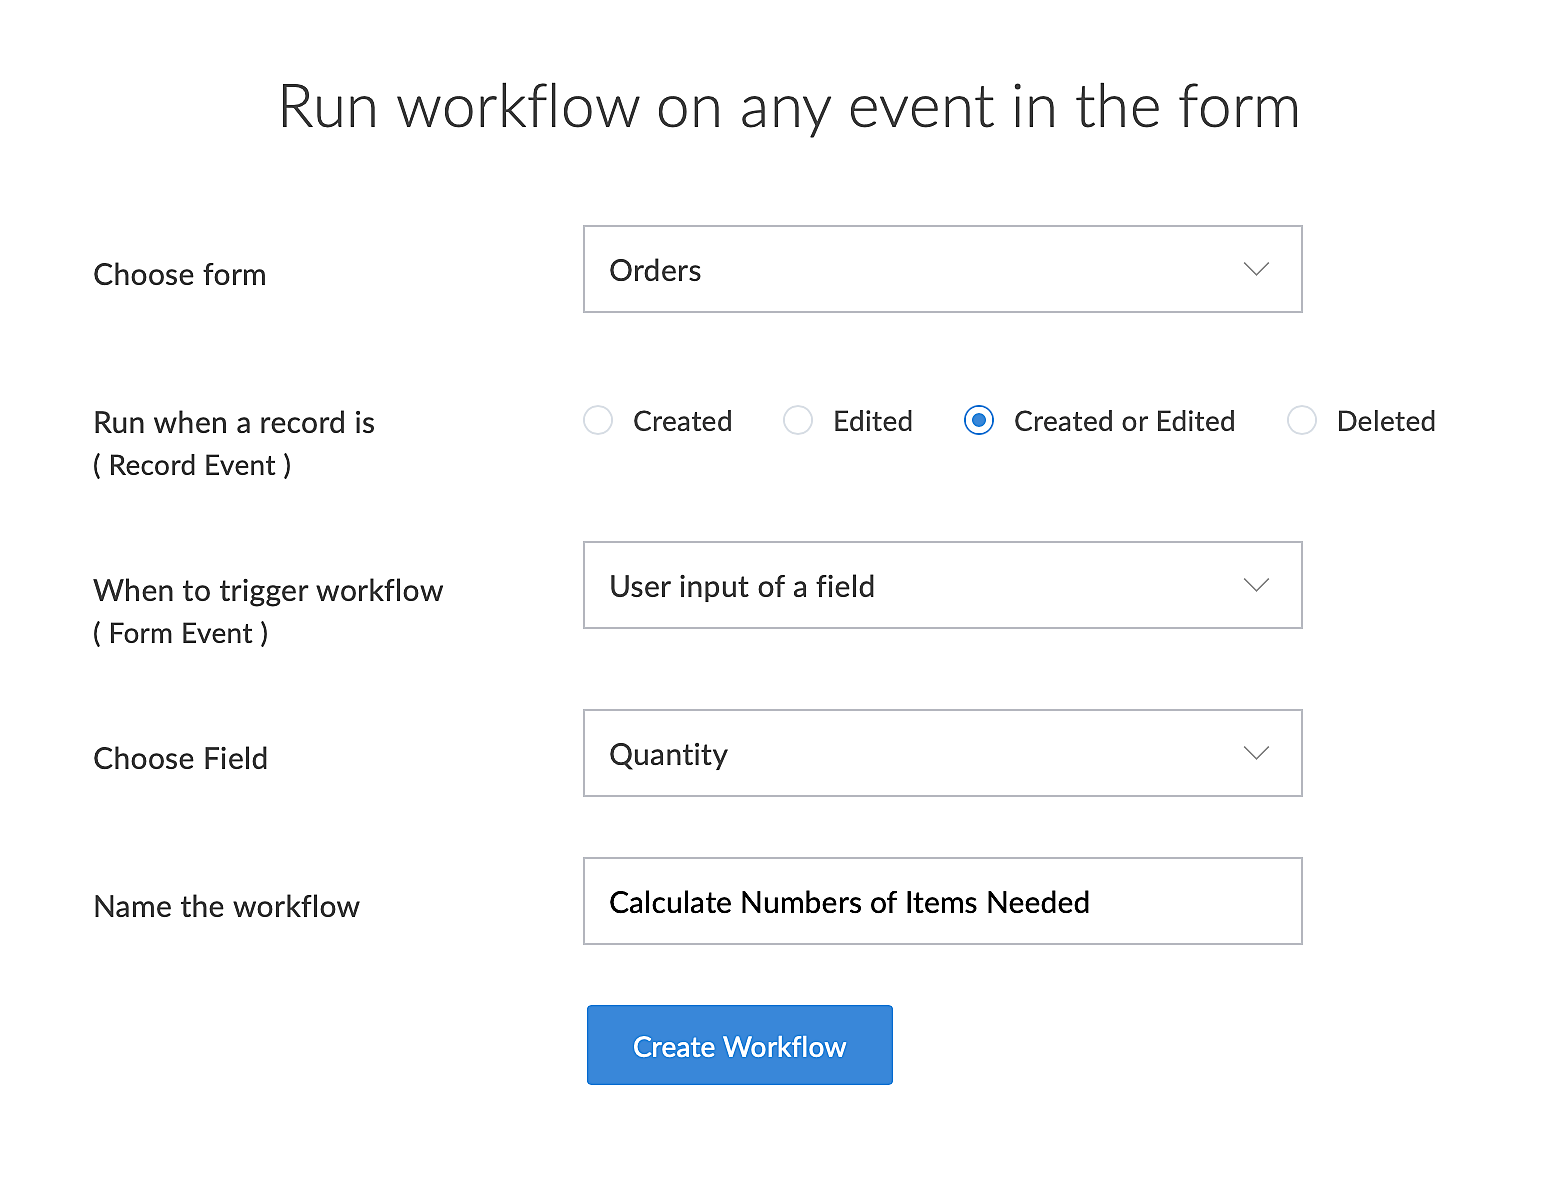The image size is (1544, 1190).
Task: Click the Deleted option label text
Action: point(1385,421)
